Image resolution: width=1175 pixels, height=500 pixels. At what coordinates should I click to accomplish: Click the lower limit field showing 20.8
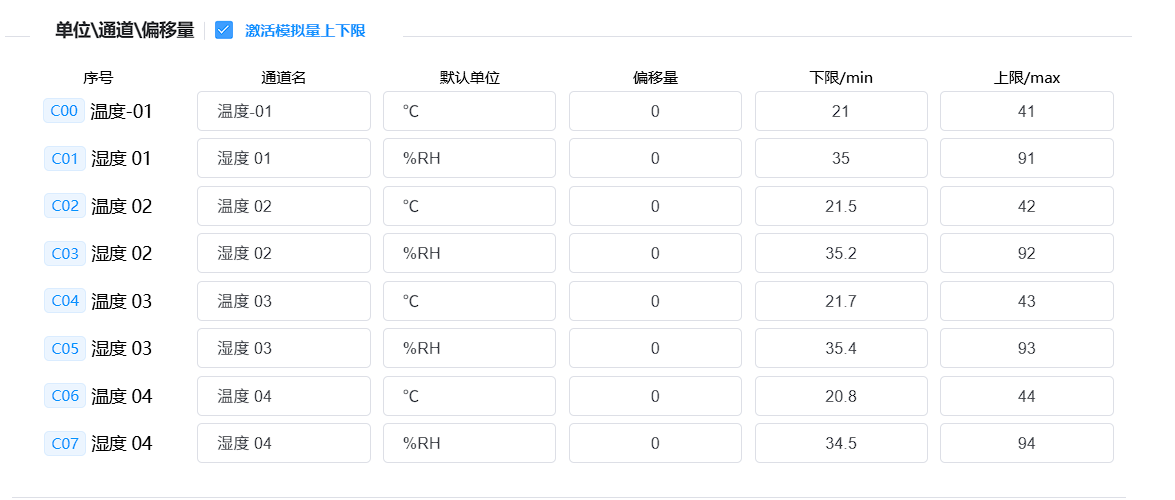coord(841,396)
